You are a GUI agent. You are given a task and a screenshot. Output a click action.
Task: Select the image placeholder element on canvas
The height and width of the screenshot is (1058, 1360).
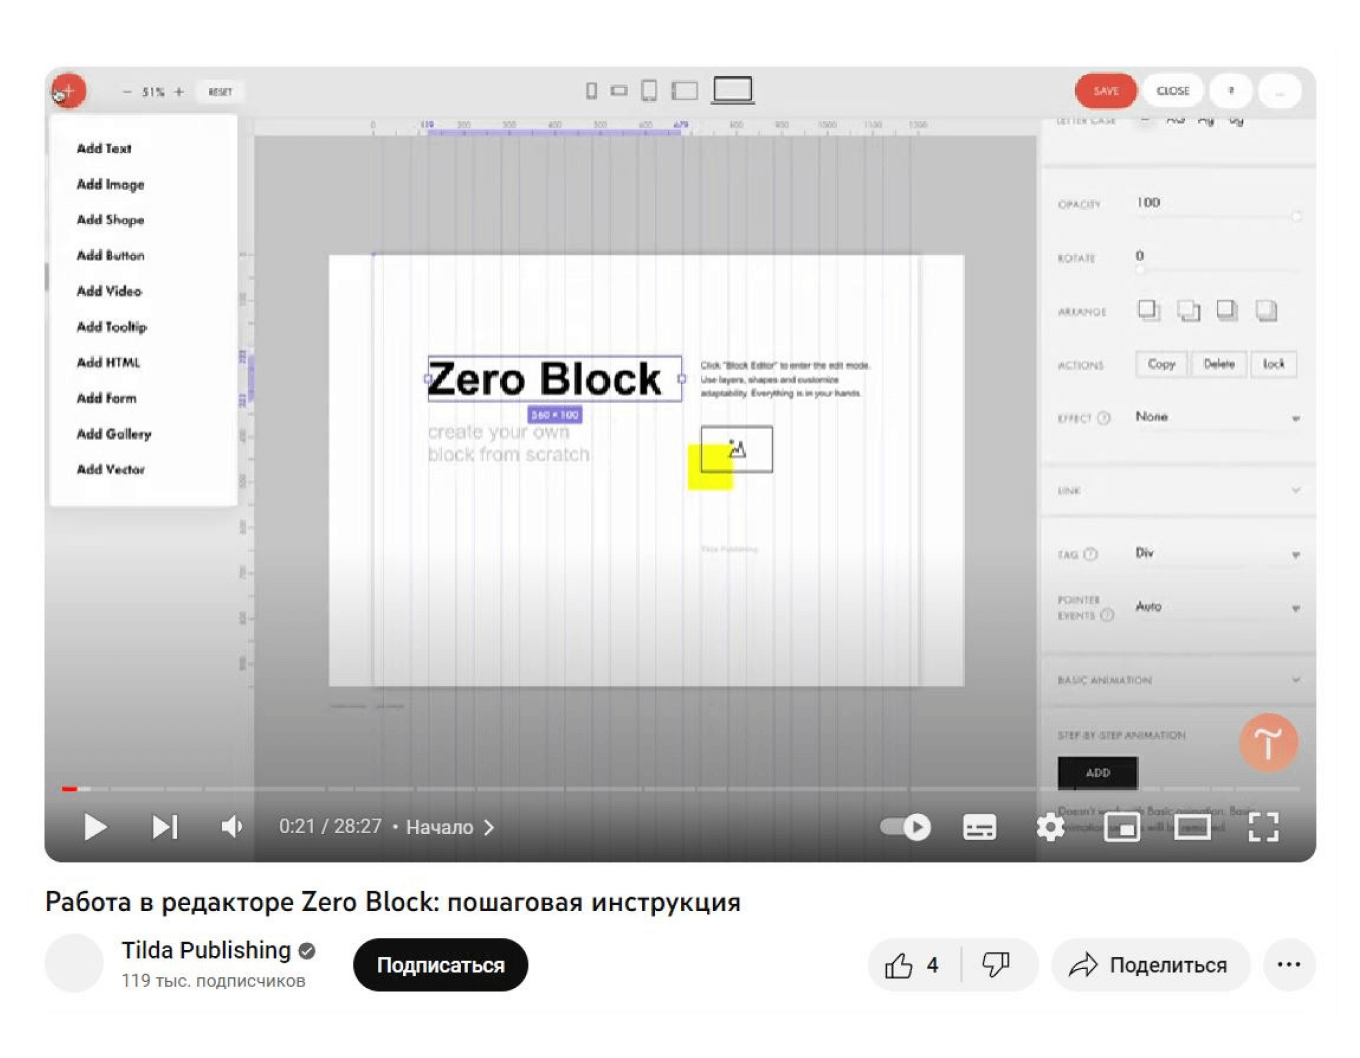[x=737, y=449]
